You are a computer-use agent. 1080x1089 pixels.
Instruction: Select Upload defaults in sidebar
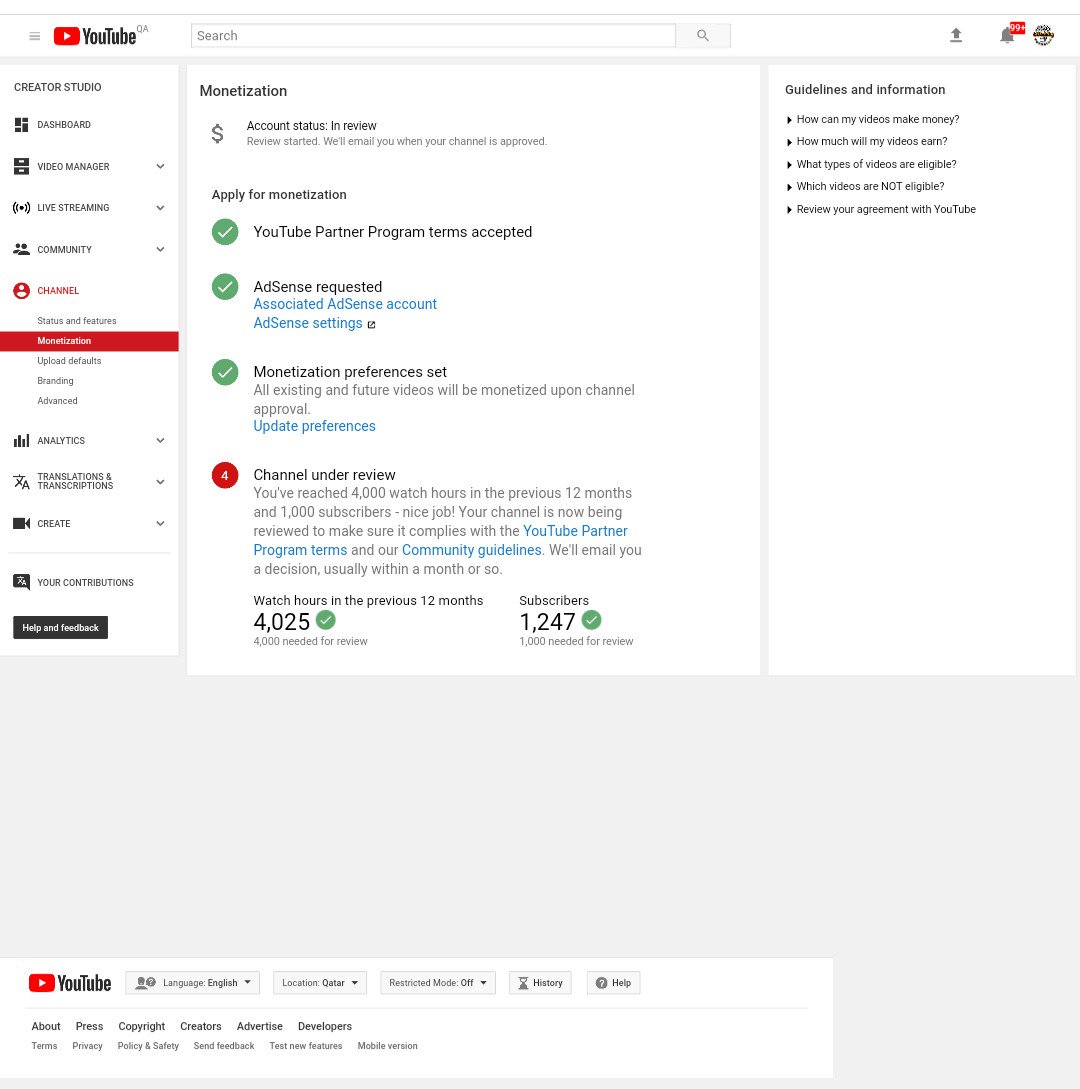(69, 361)
